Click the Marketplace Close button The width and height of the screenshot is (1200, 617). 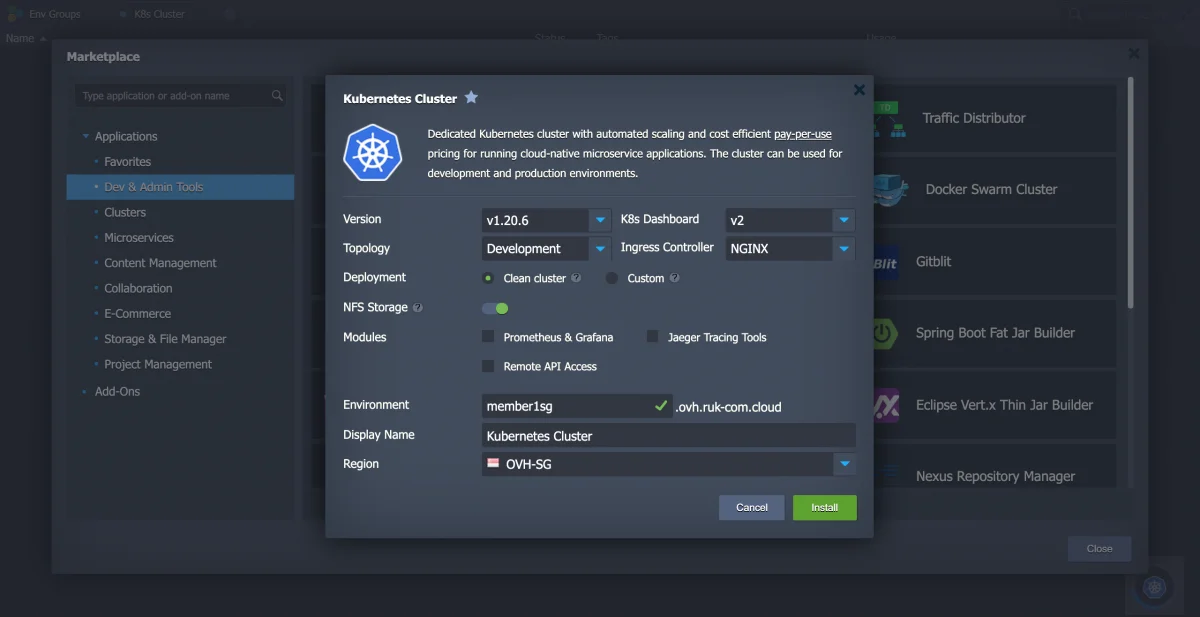(x=1100, y=548)
